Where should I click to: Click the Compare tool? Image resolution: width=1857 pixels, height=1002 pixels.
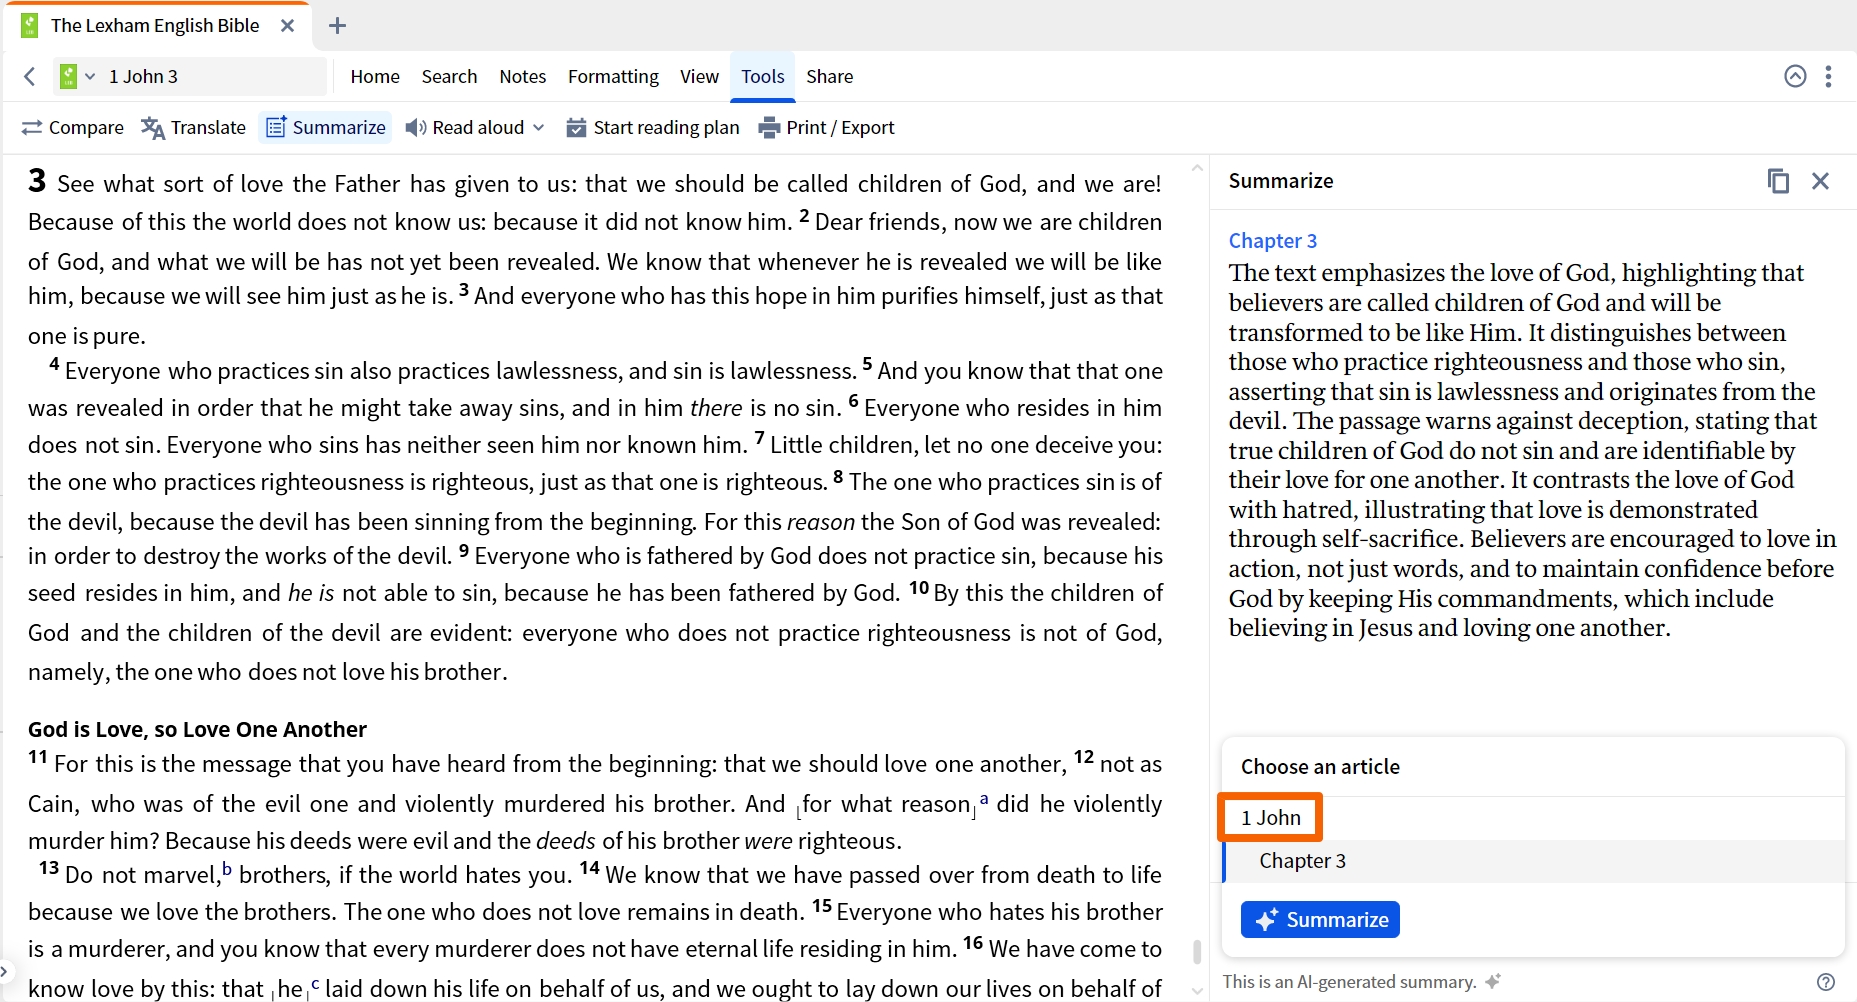click(x=73, y=127)
